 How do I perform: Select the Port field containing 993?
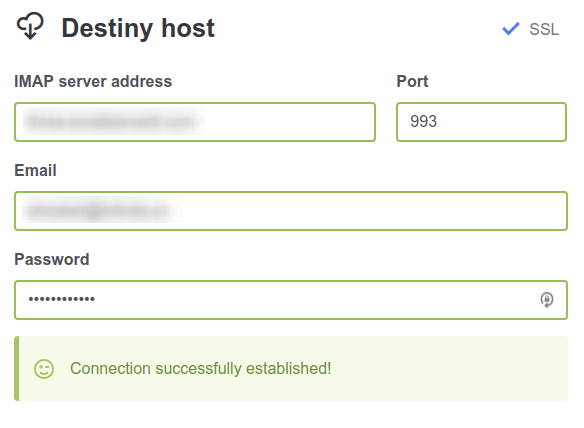point(481,122)
